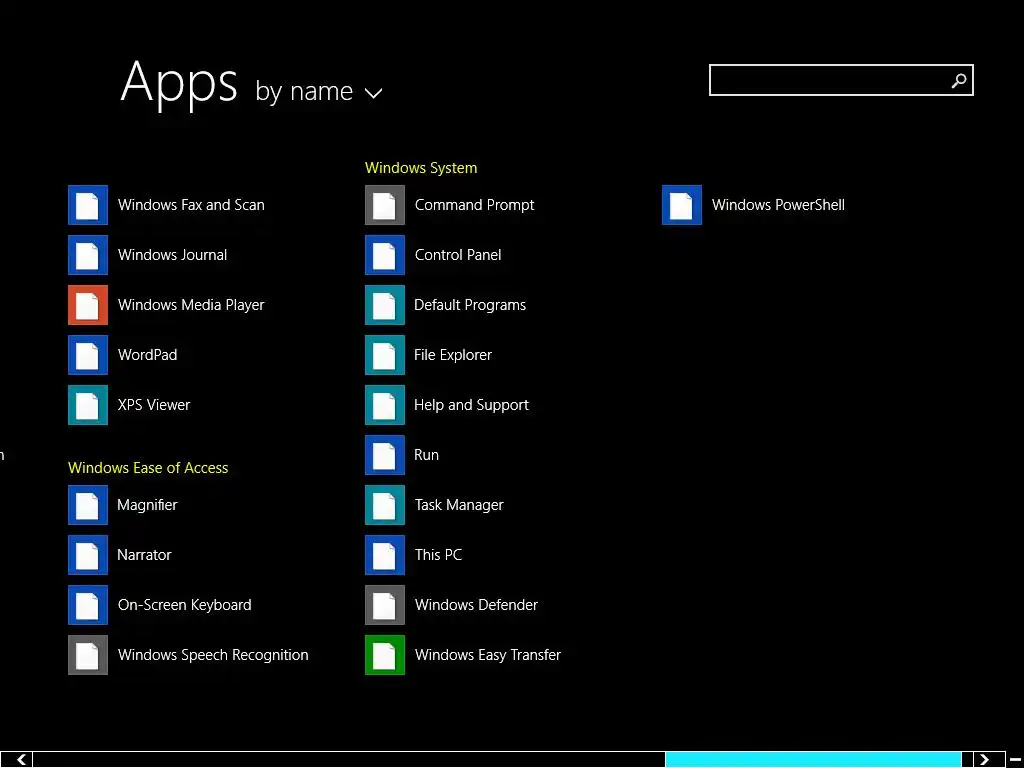Launch Task Manager icon
The width and height of the screenshot is (1024, 768).
(x=385, y=505)
